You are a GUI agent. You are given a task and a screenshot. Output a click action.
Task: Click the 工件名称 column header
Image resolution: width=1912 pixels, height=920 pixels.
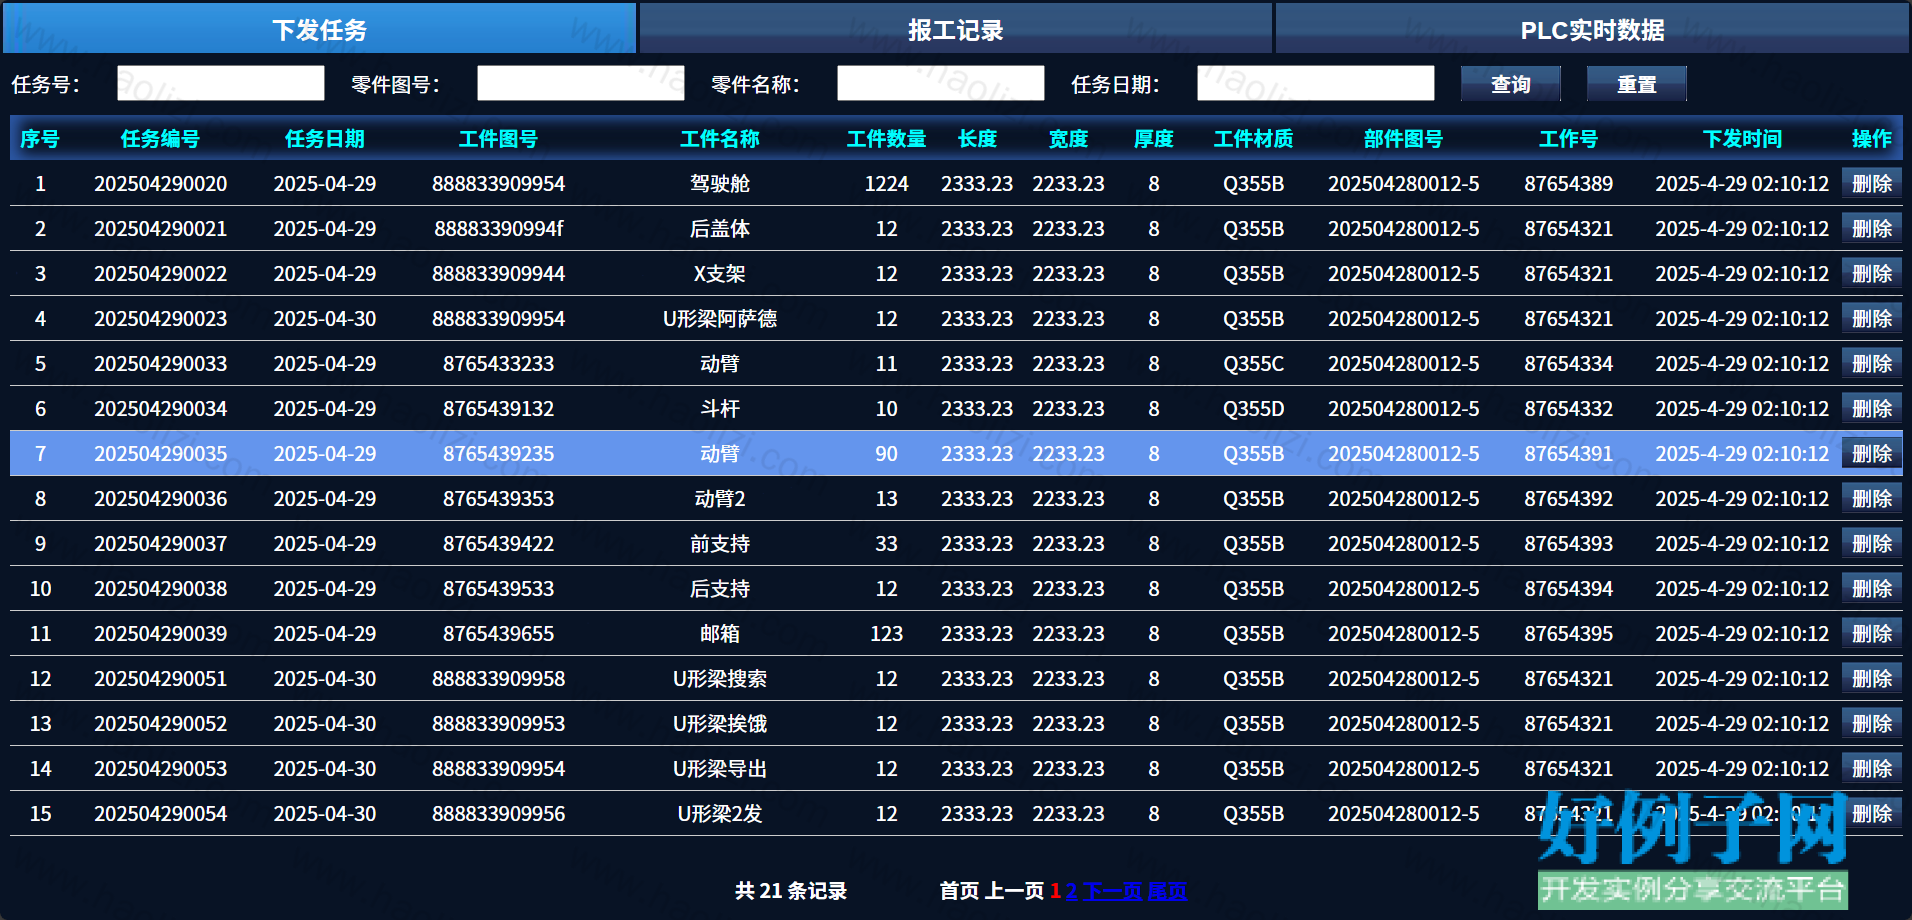coord(720,138)
